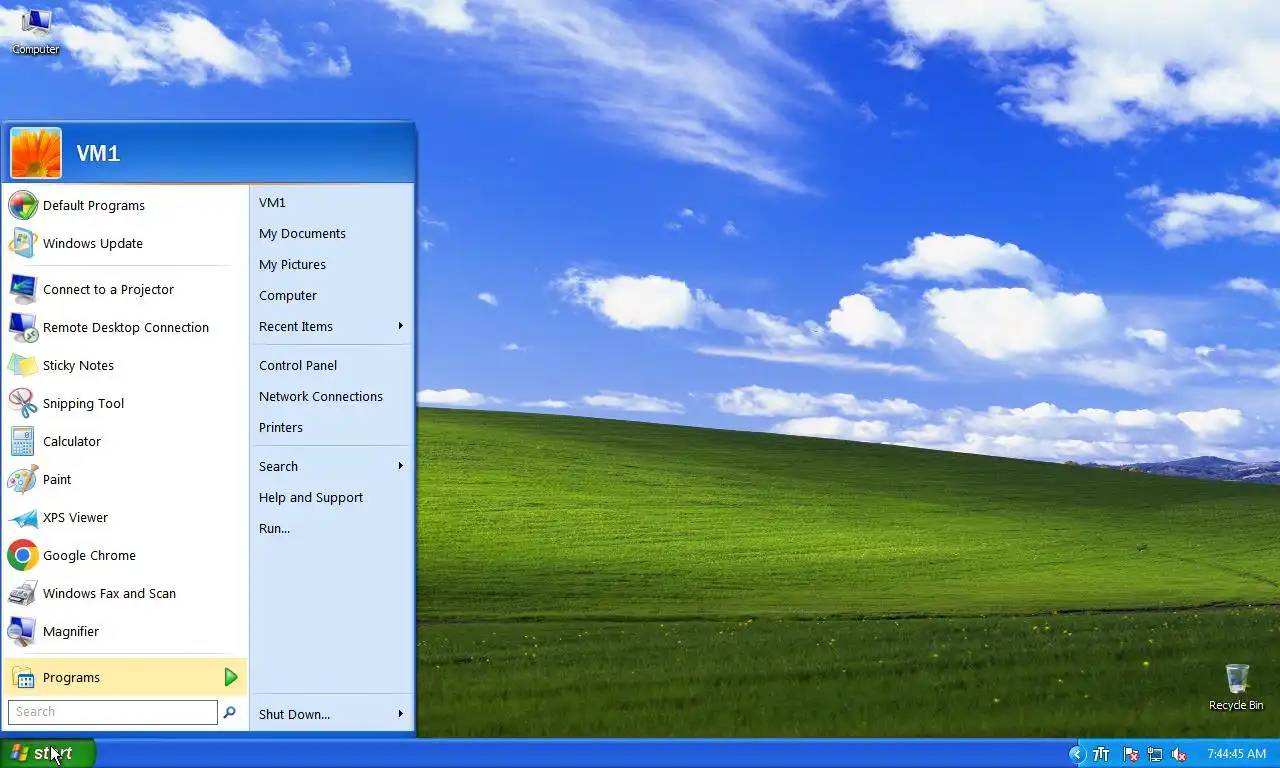Open the Shut Down options arrow
1280x768 pixels.
click(x=400, y=714)
